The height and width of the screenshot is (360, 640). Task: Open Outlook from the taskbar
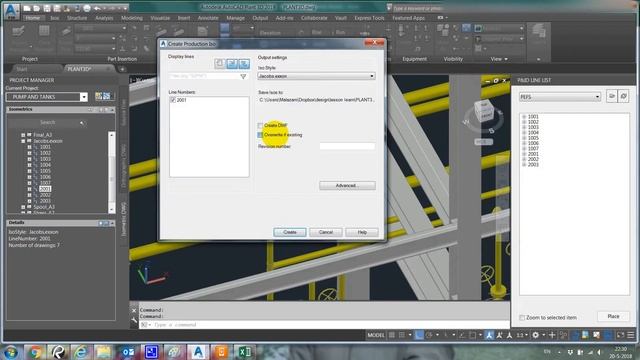128,351
